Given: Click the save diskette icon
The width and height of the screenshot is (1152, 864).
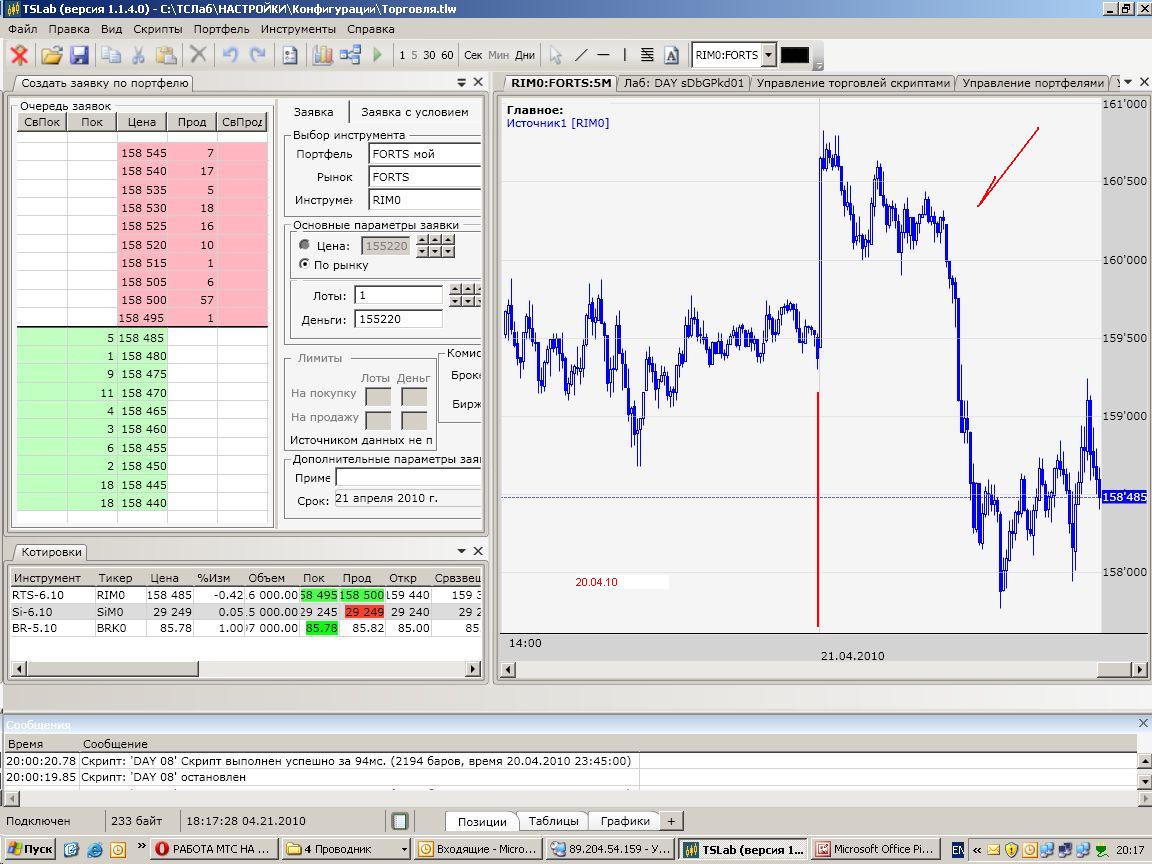Looking at the screenshot, I should [x=79, y=55].
